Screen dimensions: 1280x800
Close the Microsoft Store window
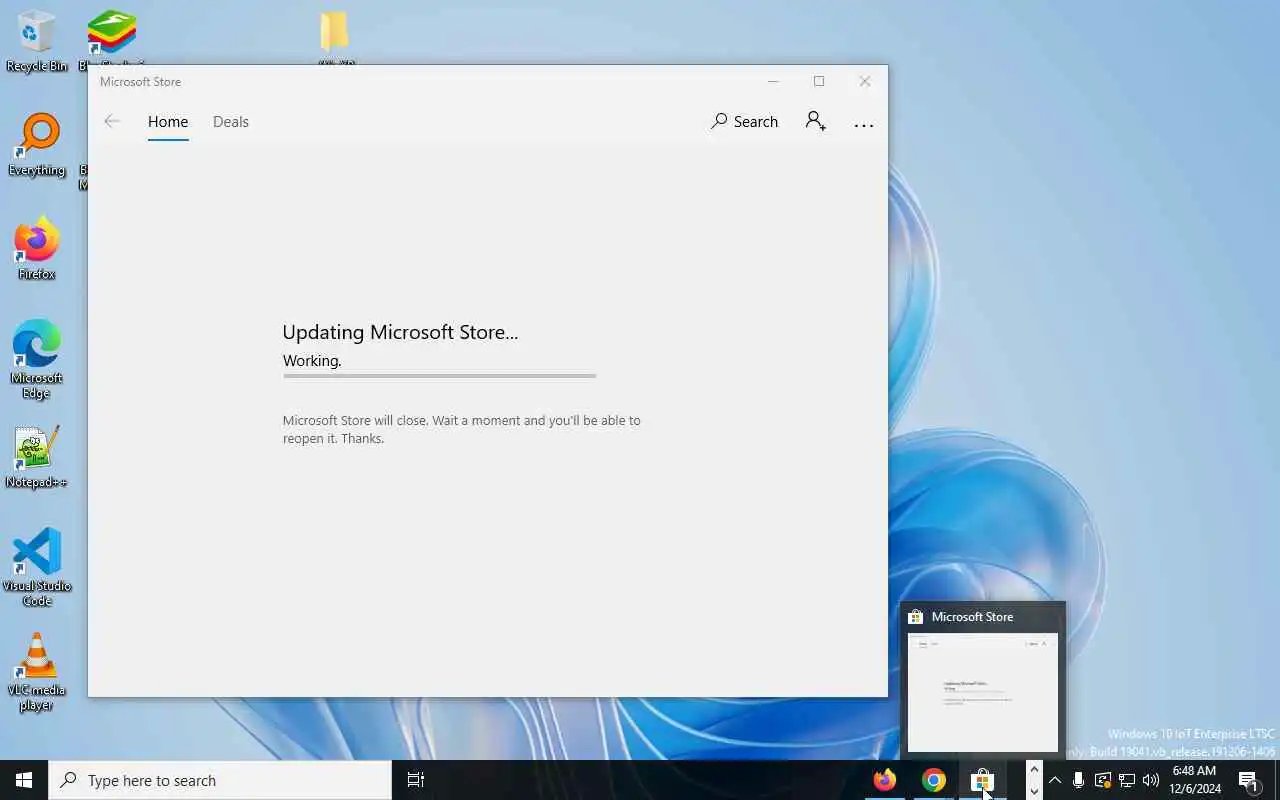(865, 81)
